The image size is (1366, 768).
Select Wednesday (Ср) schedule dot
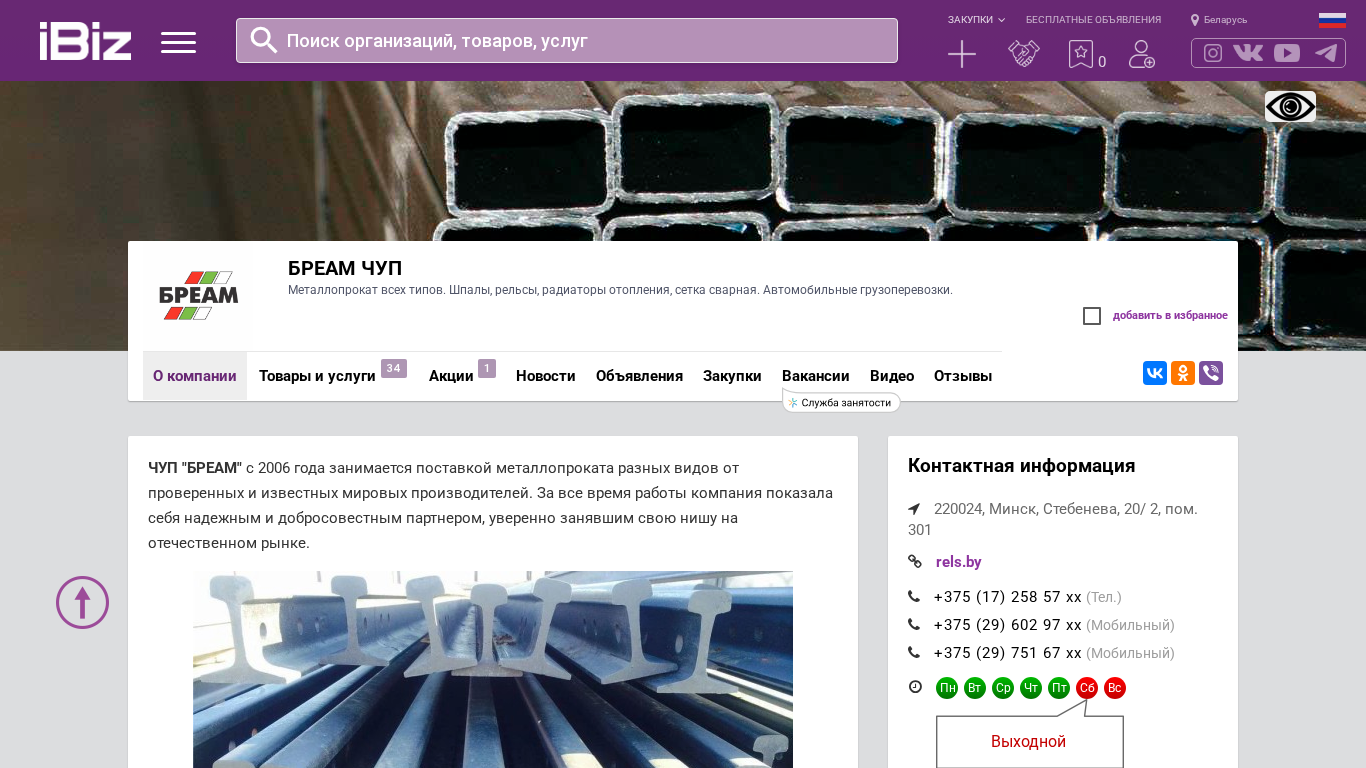pos(1003,688)
